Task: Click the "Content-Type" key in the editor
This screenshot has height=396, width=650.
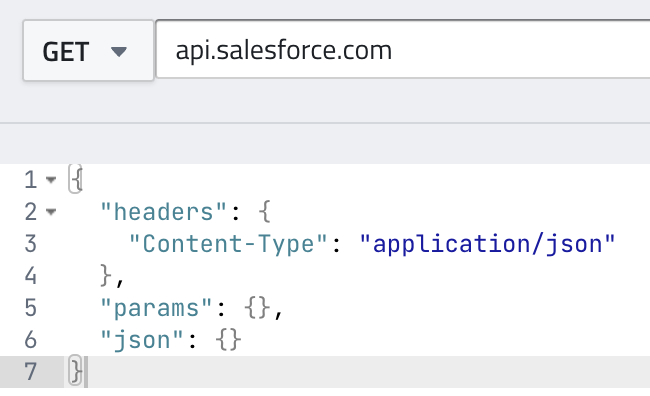Action: [x=228, y=244]
